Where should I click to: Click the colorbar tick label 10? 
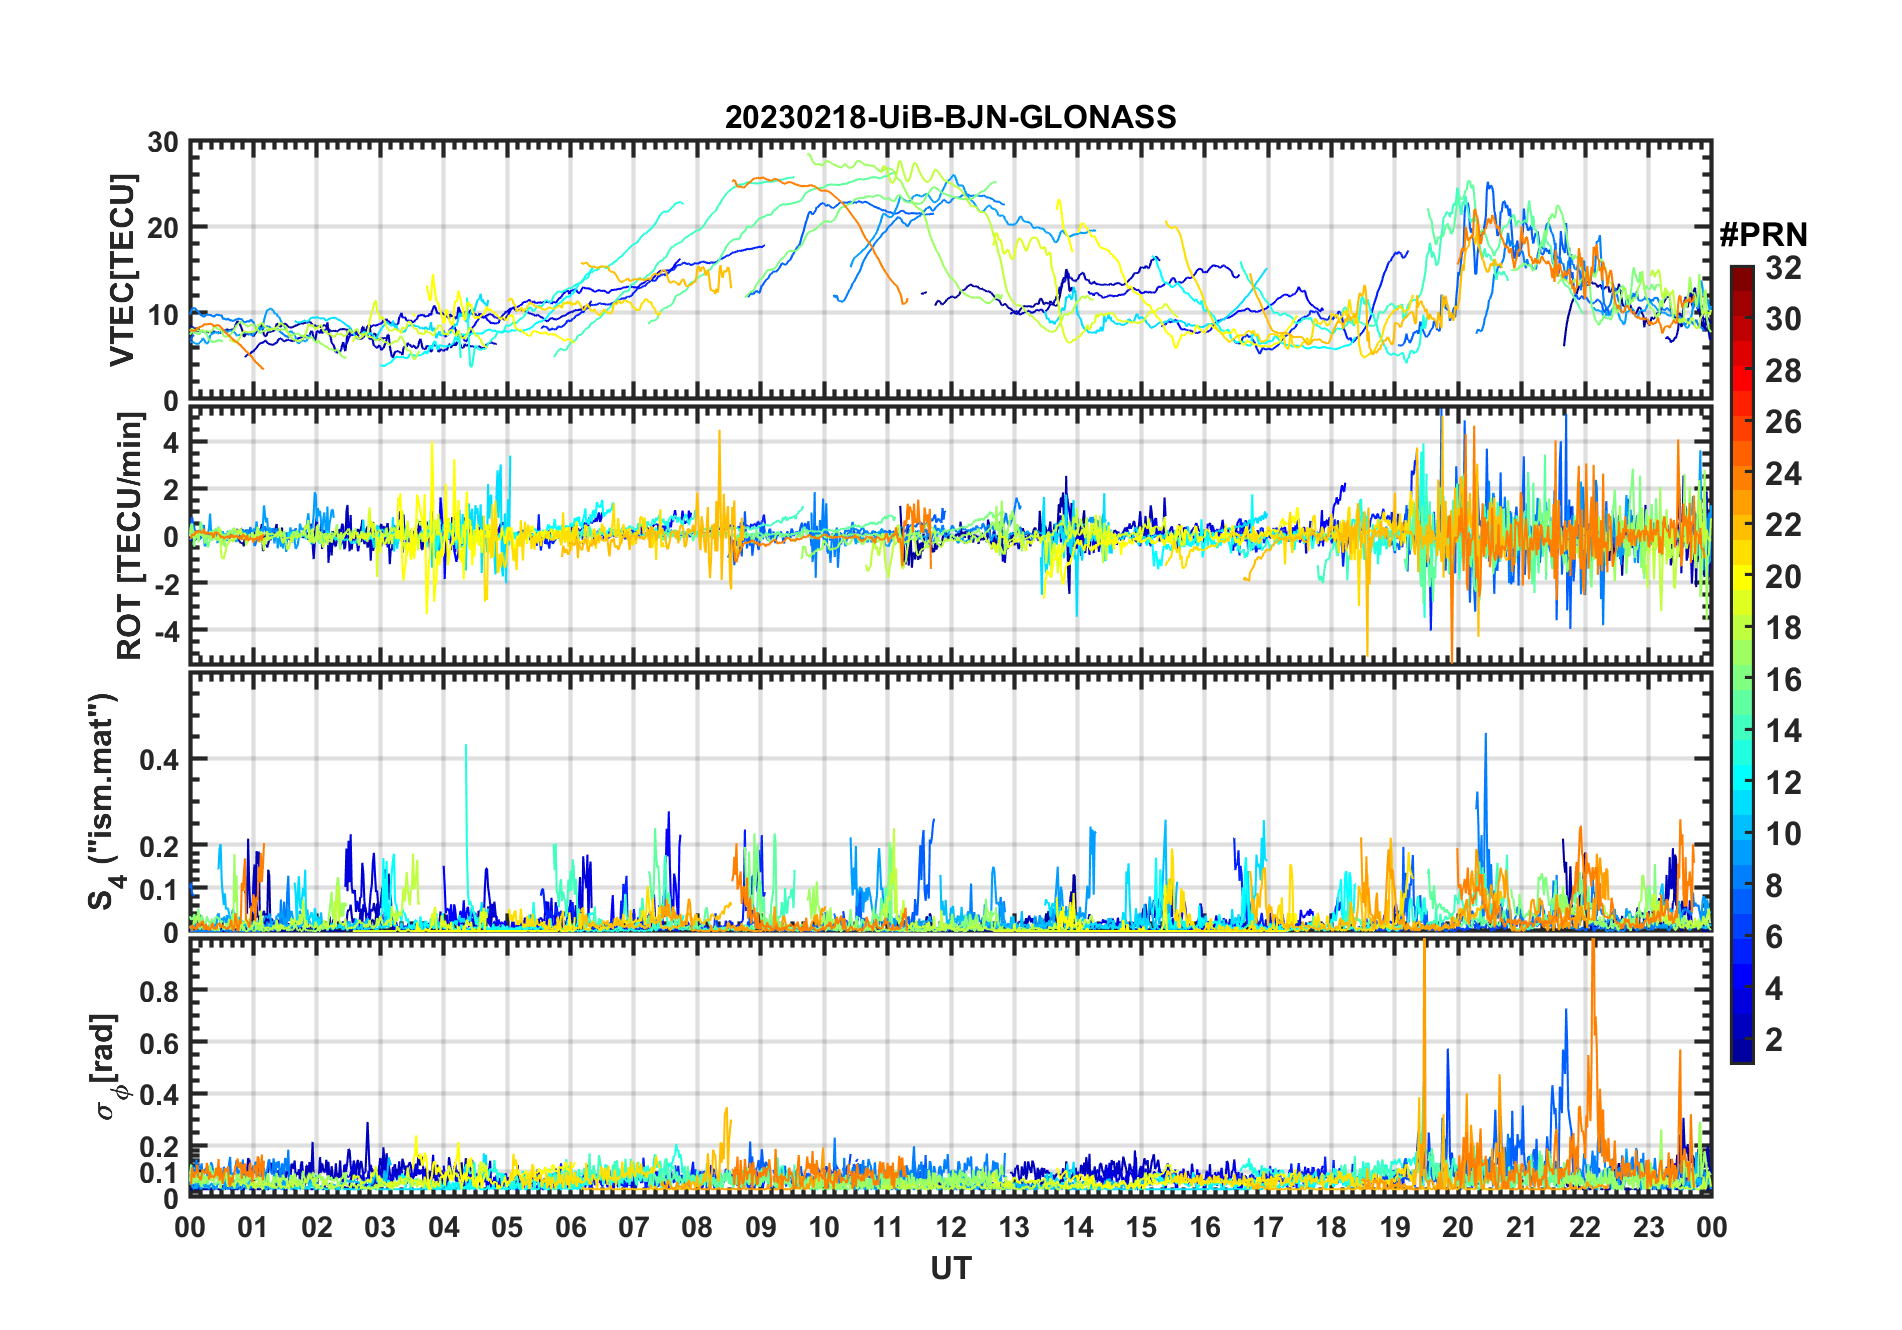1783,834
